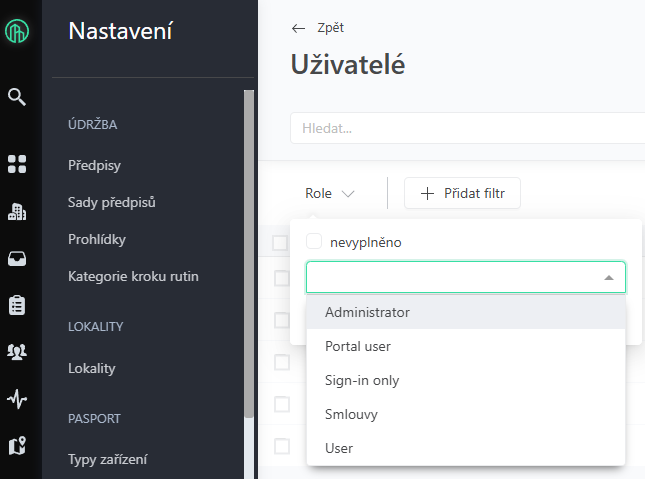Image resolution: width=645 pixels, height=479 pixels.
Task: Open the inbox tray icon
Action: tap(17, 258)
